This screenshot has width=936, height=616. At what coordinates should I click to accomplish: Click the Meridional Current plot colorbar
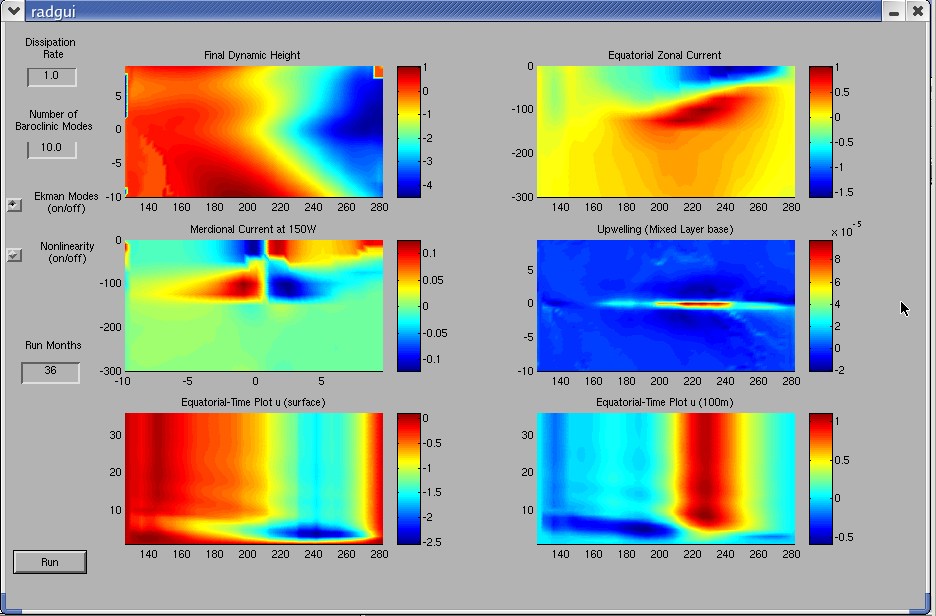pyautogui.click(x=409, y=305)
